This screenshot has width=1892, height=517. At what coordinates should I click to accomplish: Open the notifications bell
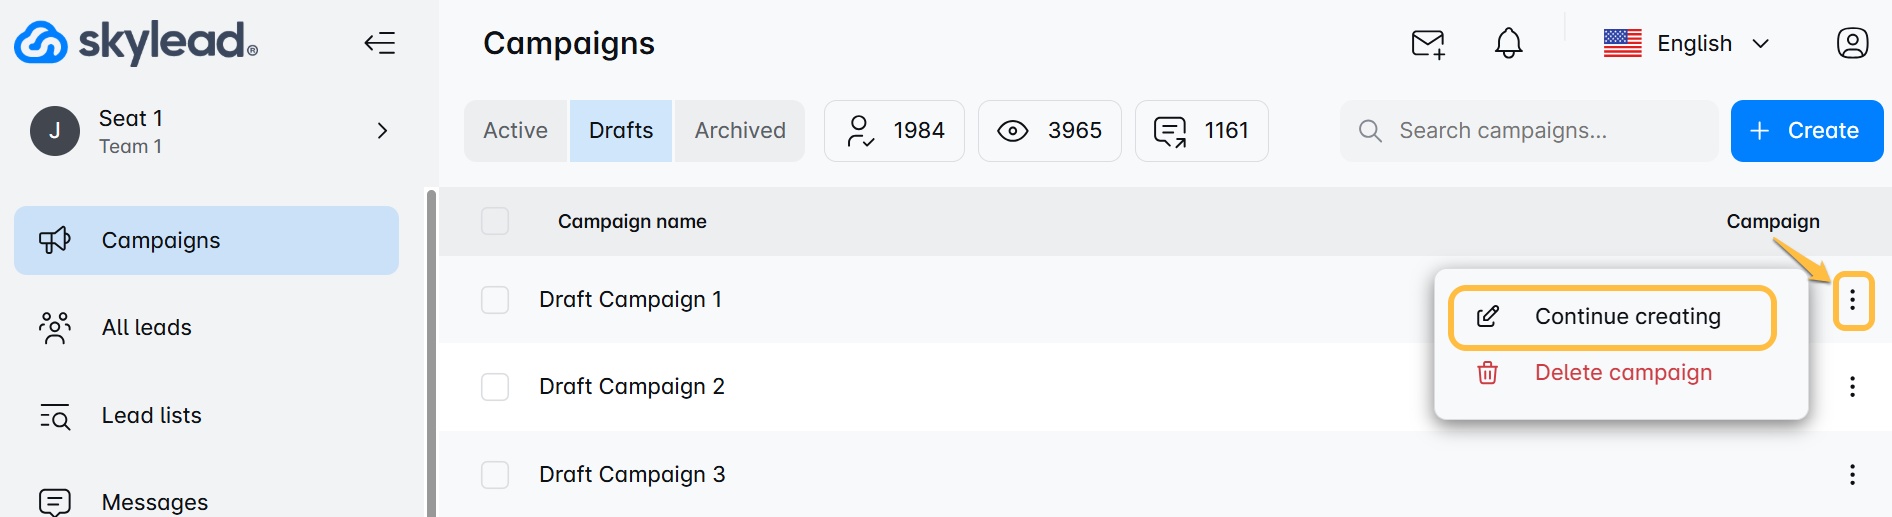[1508, 43]
